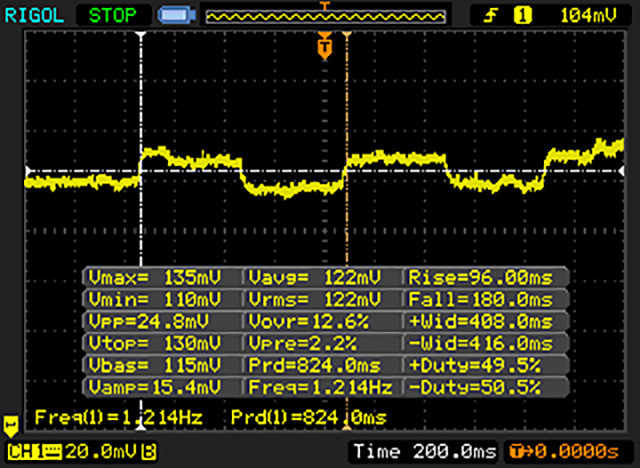Click the trigger level arrow at right edge
The height and width of the screenshot is (468, 640).
coord(621,171)
